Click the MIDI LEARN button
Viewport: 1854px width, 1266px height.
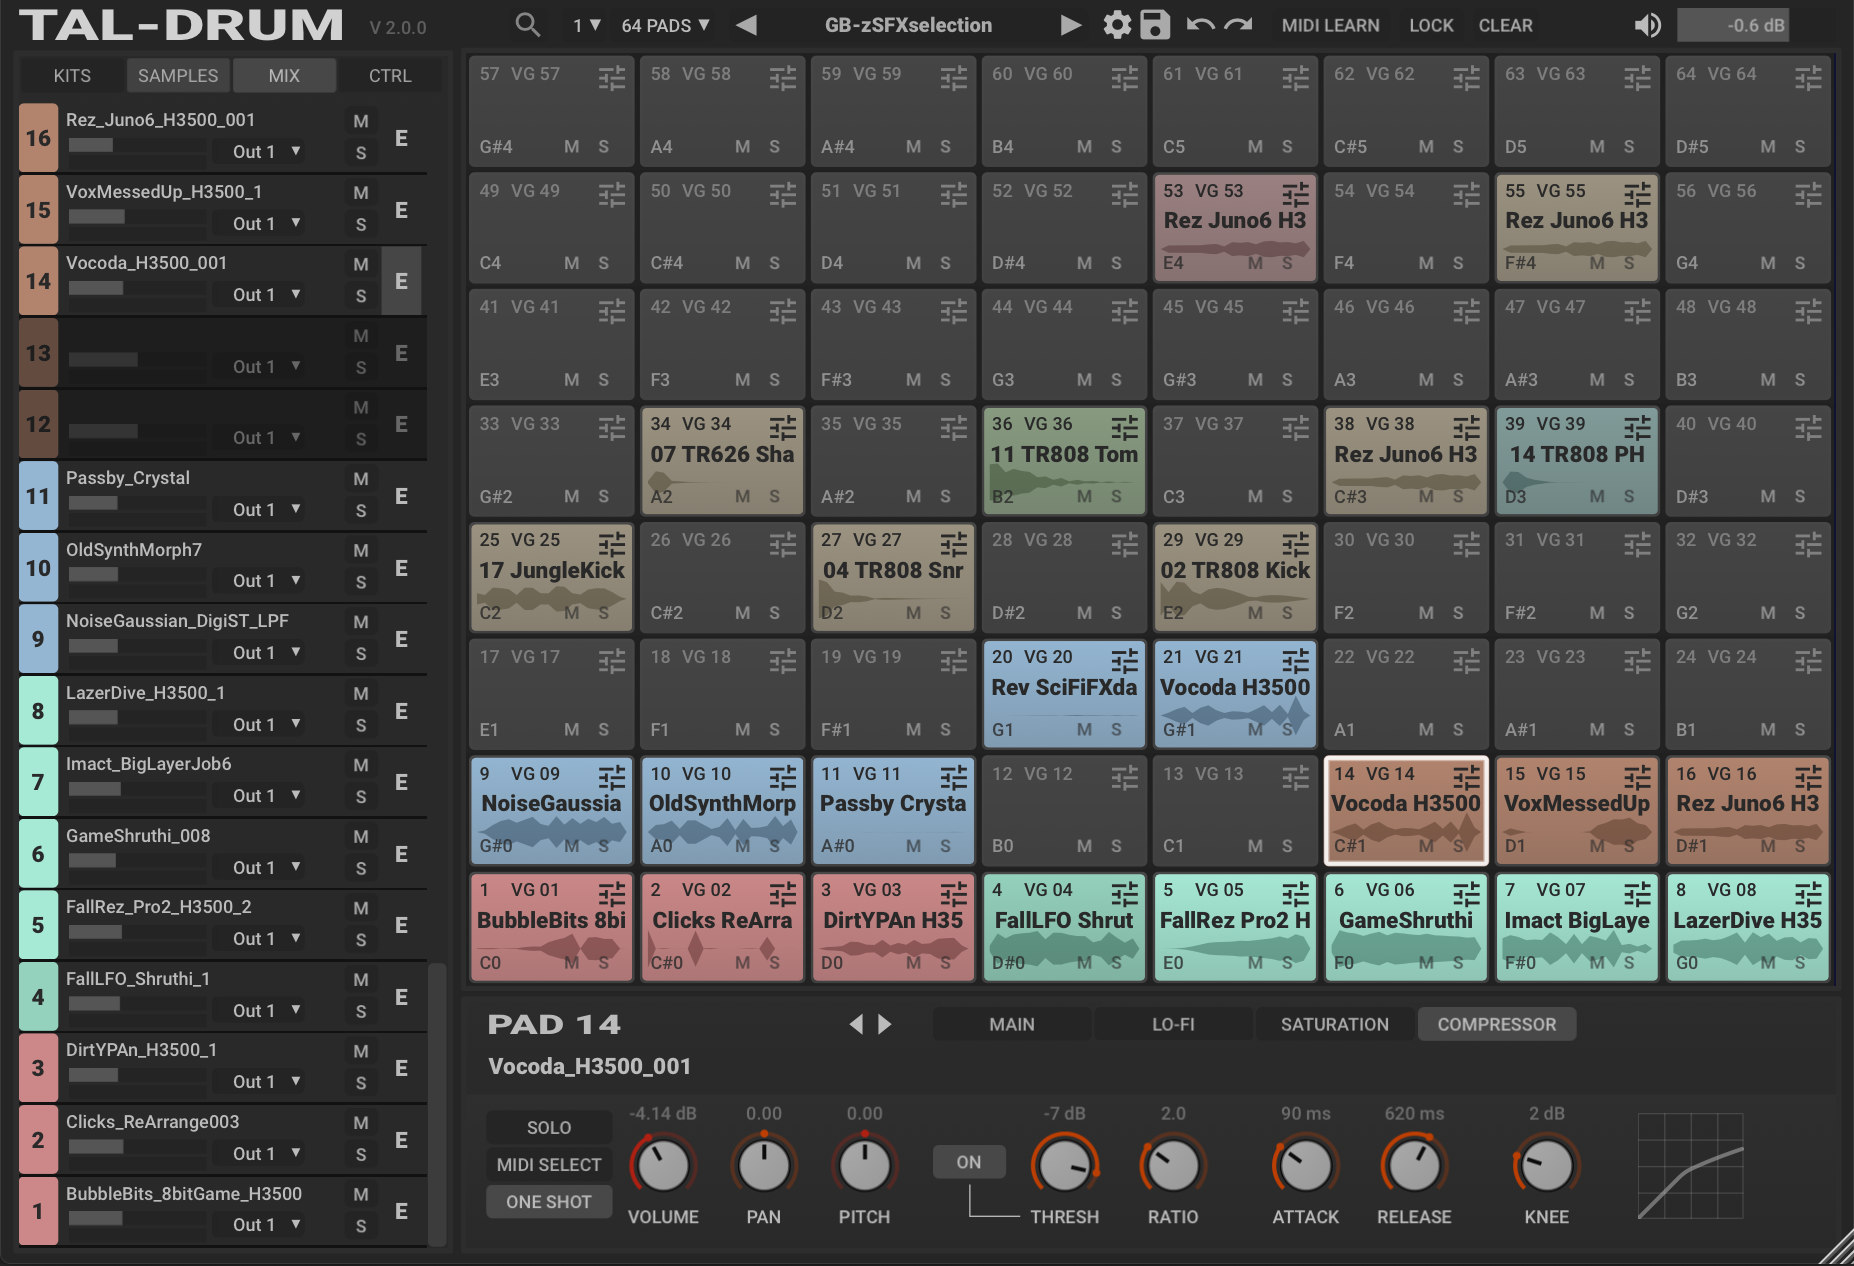pos(1330,25)
